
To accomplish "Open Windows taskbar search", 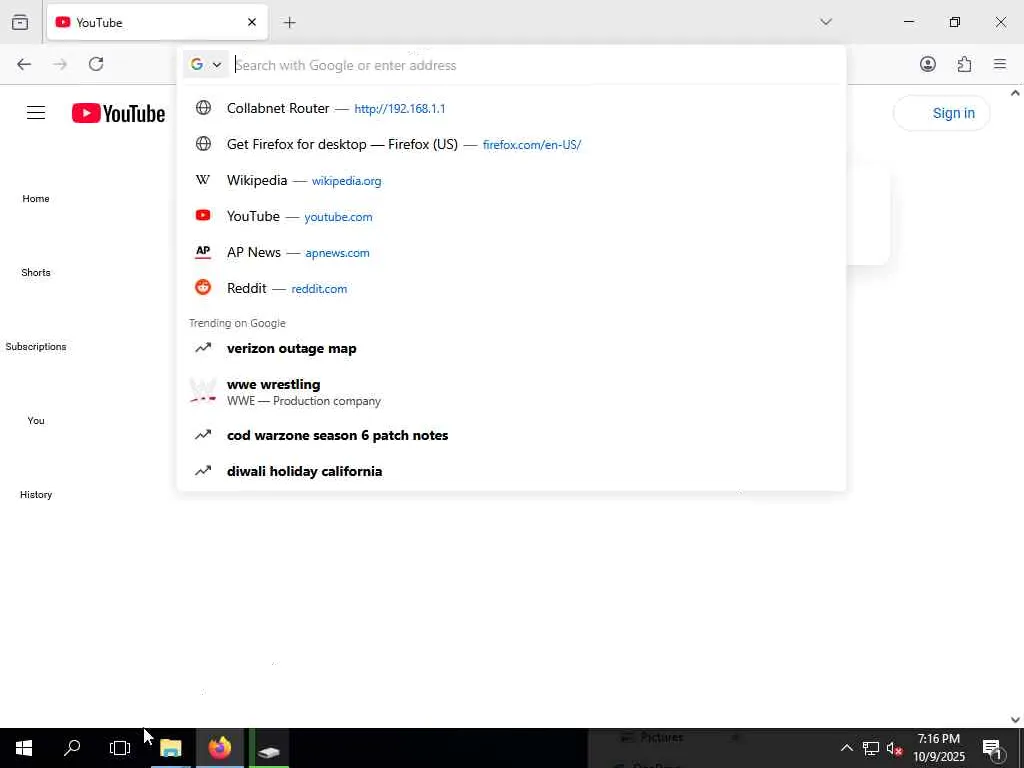I will coord(72,748).
